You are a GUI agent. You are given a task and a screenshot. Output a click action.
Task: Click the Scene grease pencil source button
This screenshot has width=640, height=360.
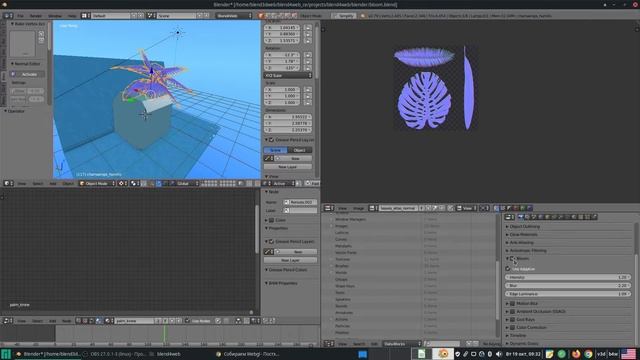(276, 150)
